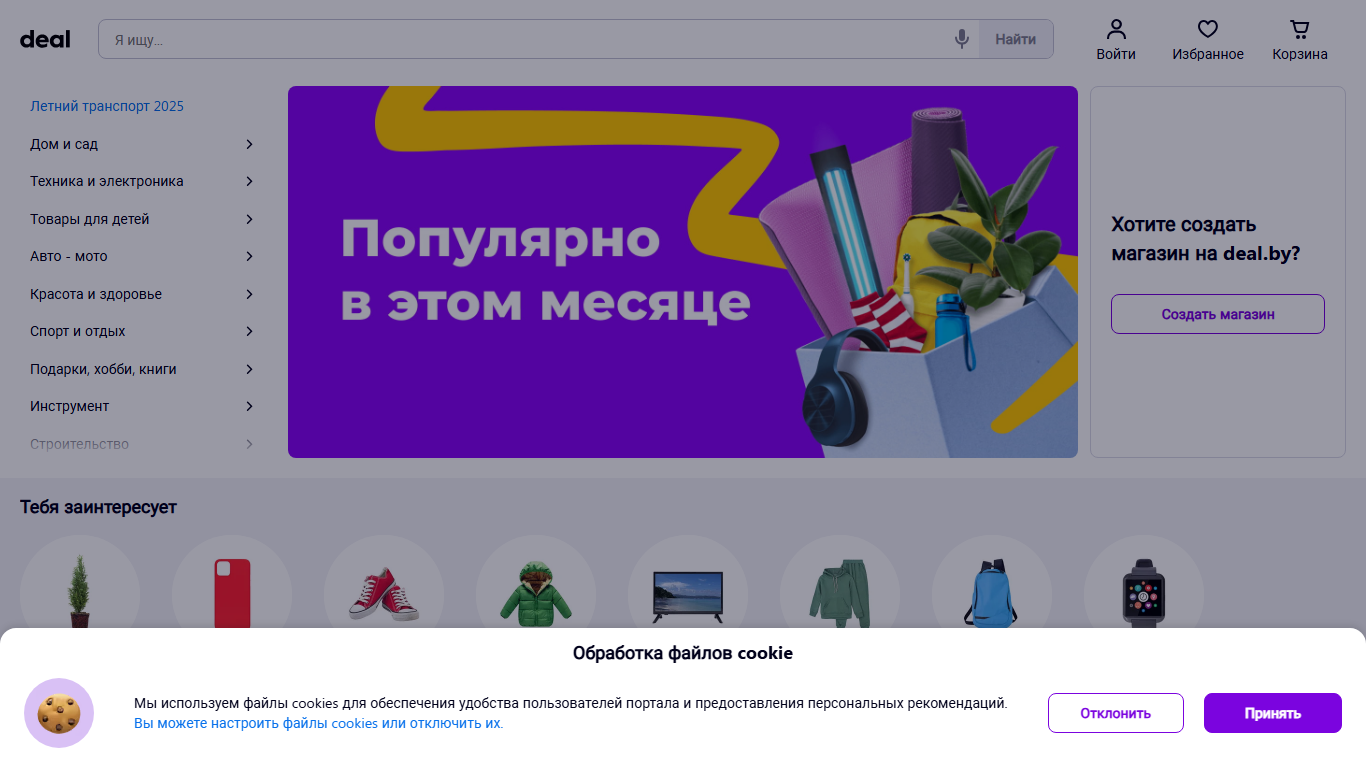This screenshot has height=768, width=1366.
Task: Click the Найти search button
Action: point(1016,39)
